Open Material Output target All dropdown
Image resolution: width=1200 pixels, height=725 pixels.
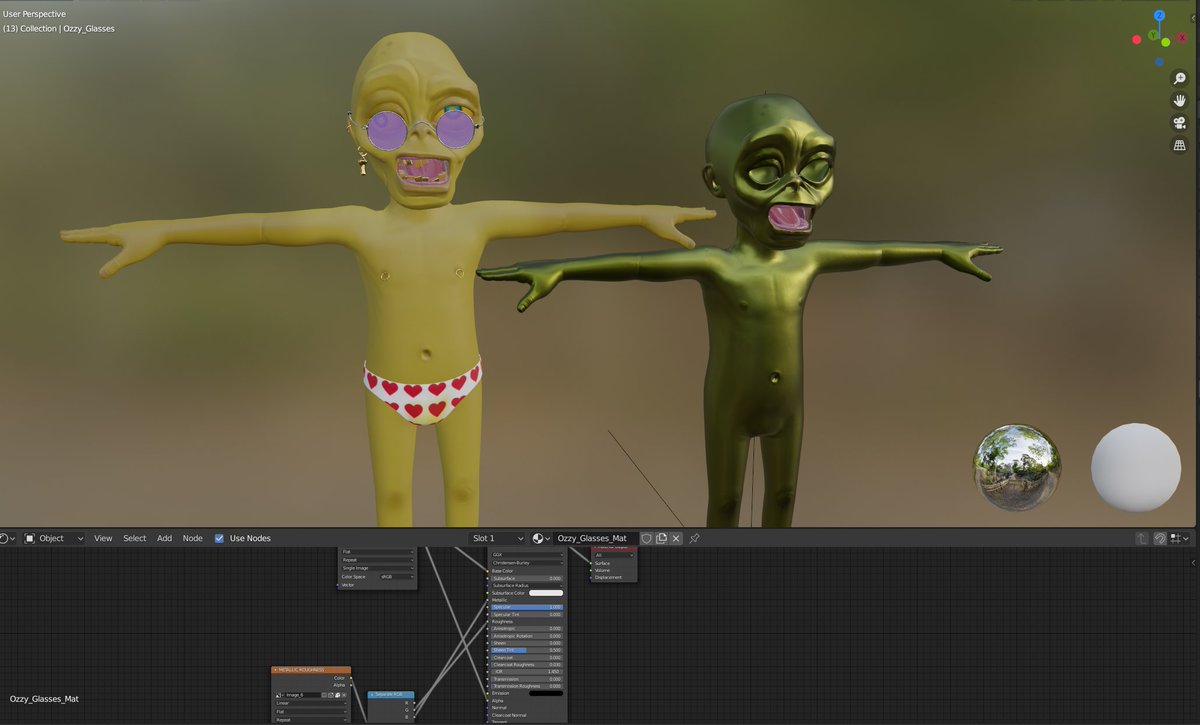point(613,555)
